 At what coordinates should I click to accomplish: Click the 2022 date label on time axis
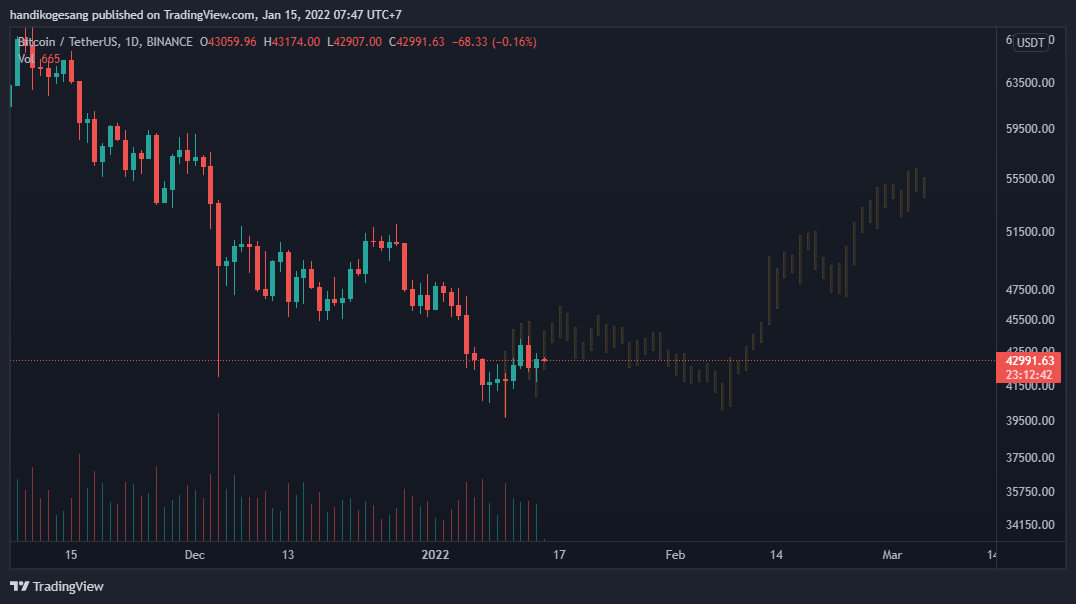[435, 555]
